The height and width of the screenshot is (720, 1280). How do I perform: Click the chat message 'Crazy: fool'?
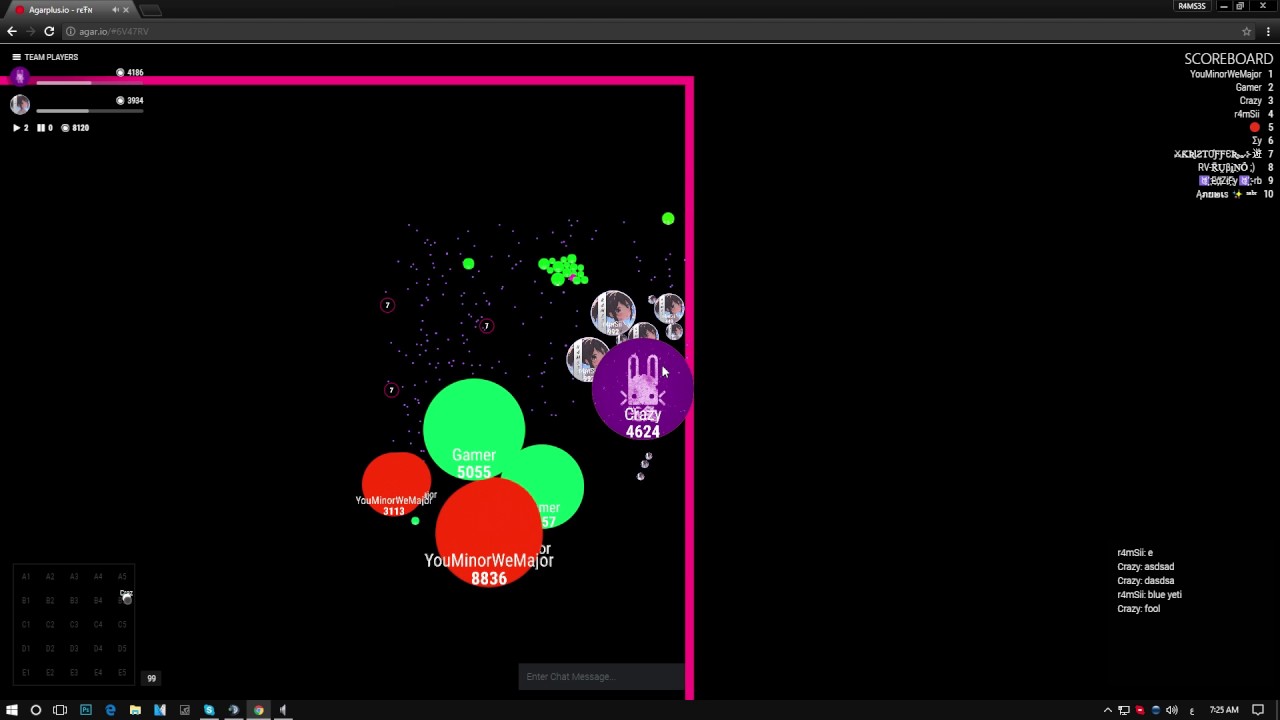pyautogui.click(x=1138, y=609)
